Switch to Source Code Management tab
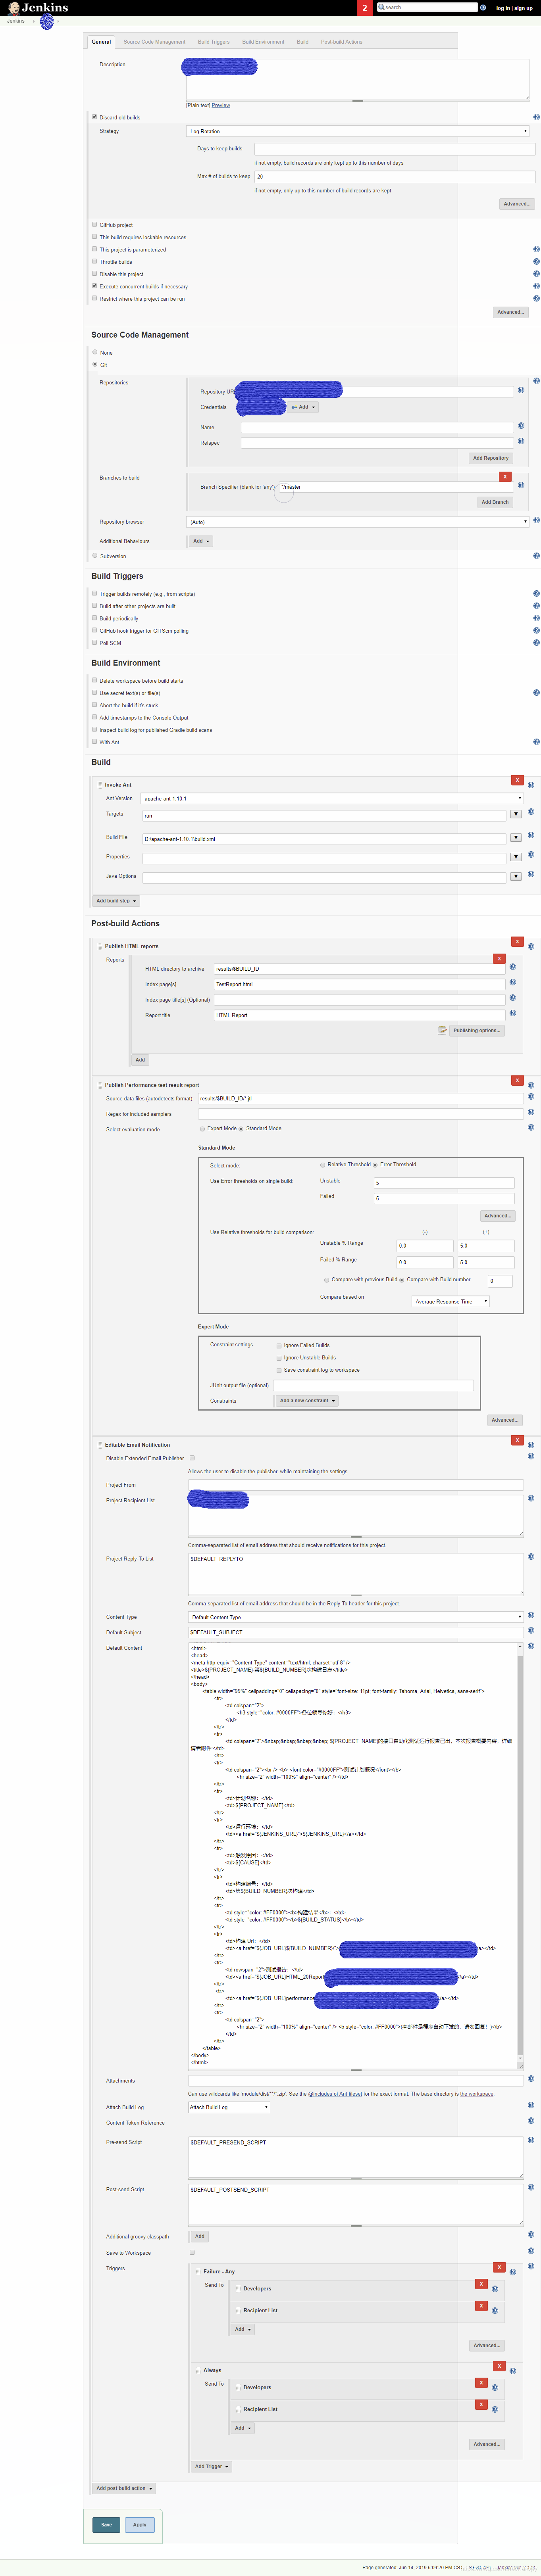Image resolution: width=541 pixels, height=2576 pixels. tap(154, 42)
